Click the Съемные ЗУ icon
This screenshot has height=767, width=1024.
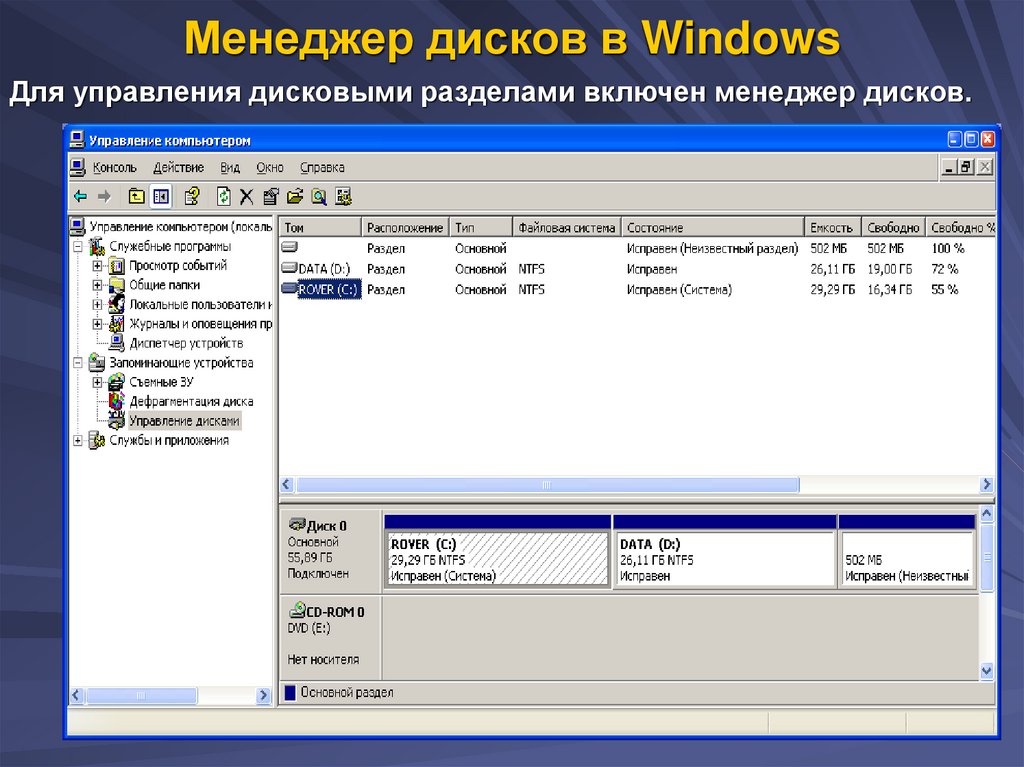point(117,382)
